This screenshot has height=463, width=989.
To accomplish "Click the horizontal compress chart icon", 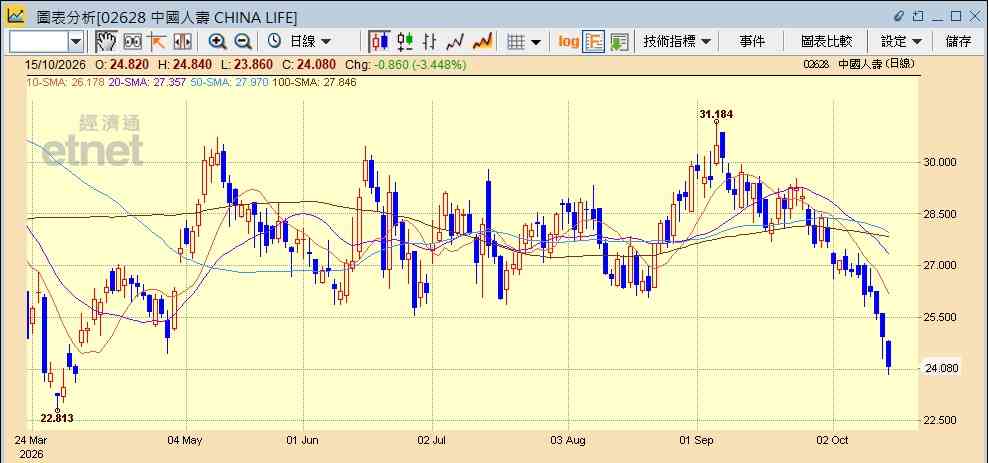I will [182, 42].
